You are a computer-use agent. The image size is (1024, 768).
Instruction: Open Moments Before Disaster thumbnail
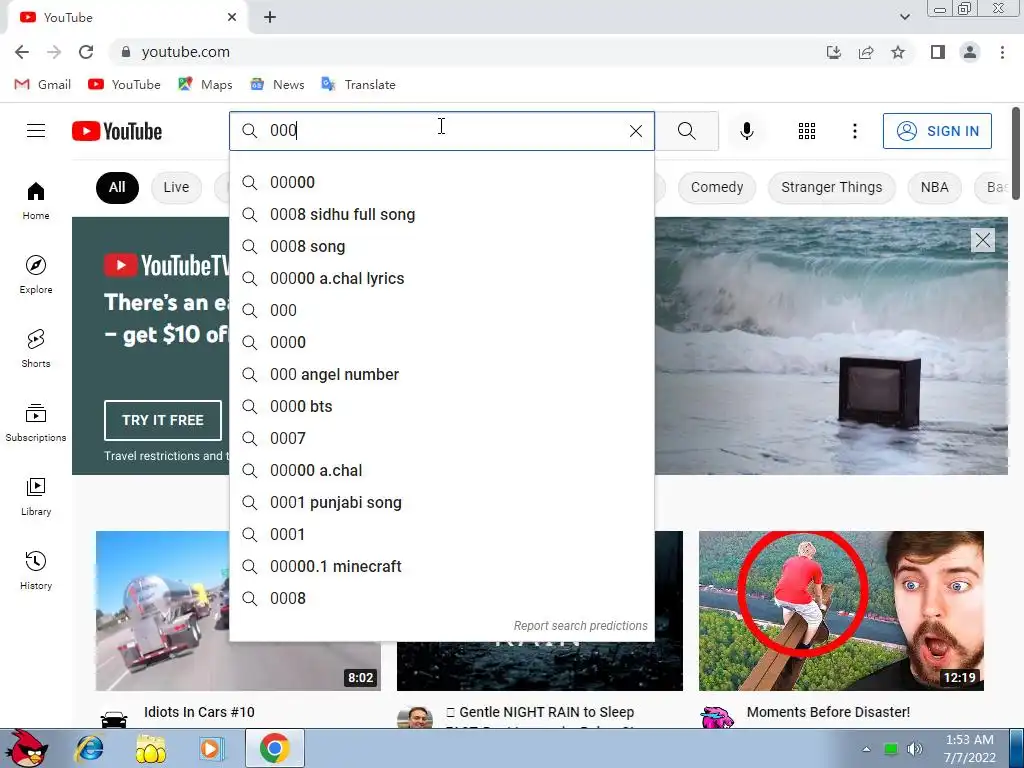tap(841, 611)
